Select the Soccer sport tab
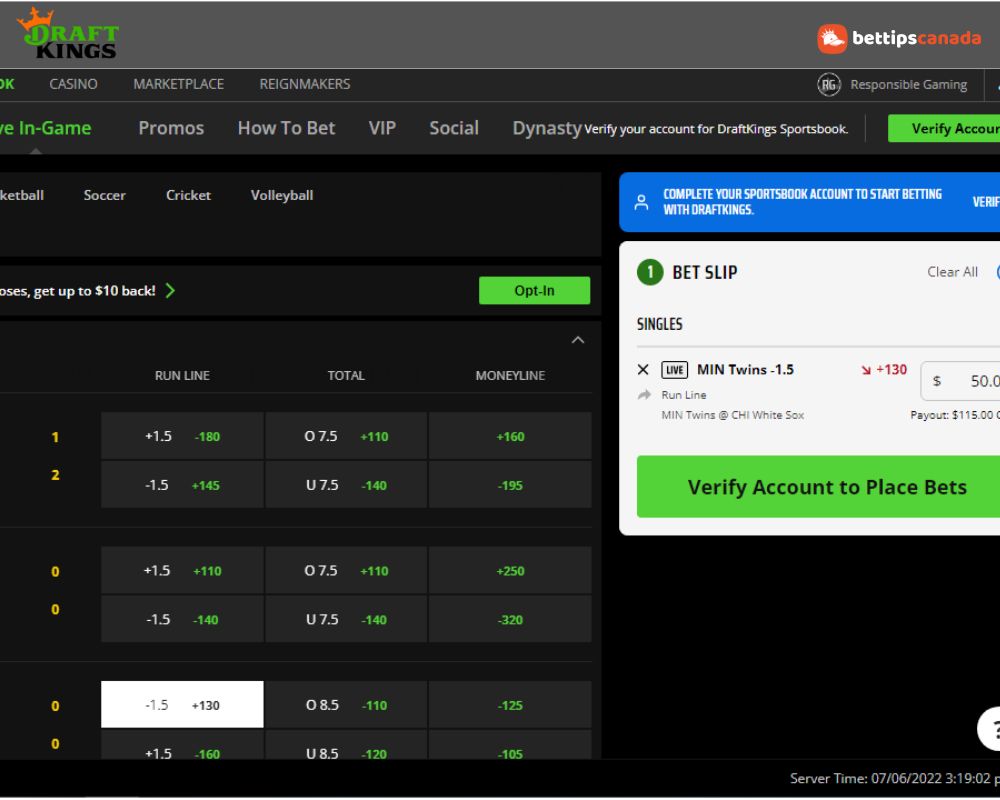Screen dimensions: 1000x800 [x=105, y=195]
